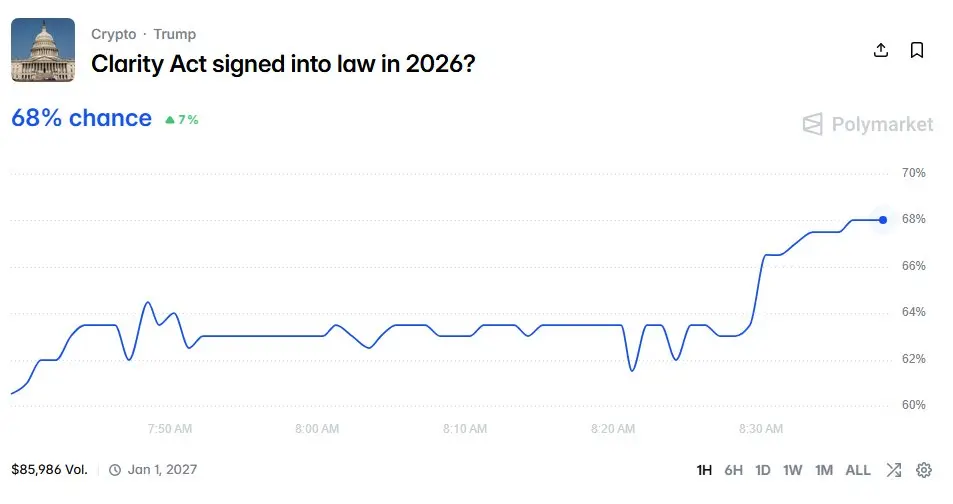
Task: Click the Polymarket logo watermark
Action: (x=868, y=124)
